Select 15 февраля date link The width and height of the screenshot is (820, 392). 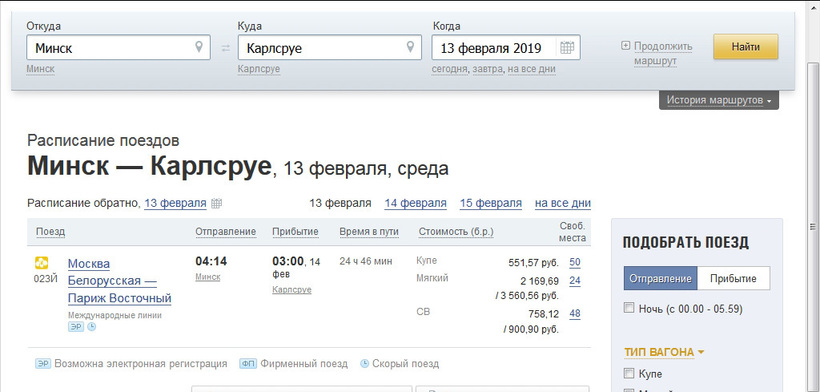pyautogui.click(x=491, y=203)
